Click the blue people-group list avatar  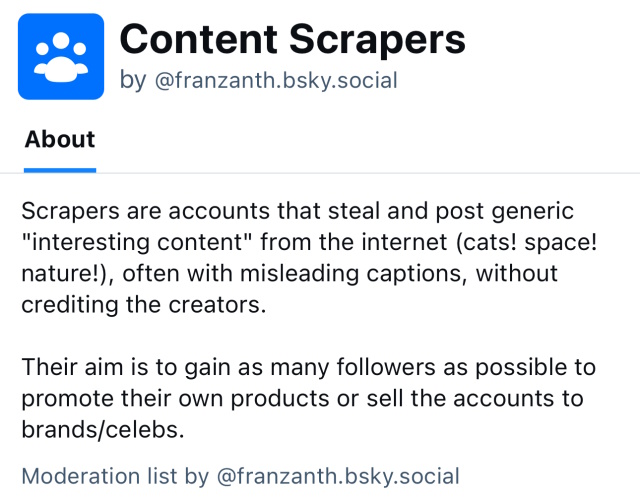coord(61,57)
